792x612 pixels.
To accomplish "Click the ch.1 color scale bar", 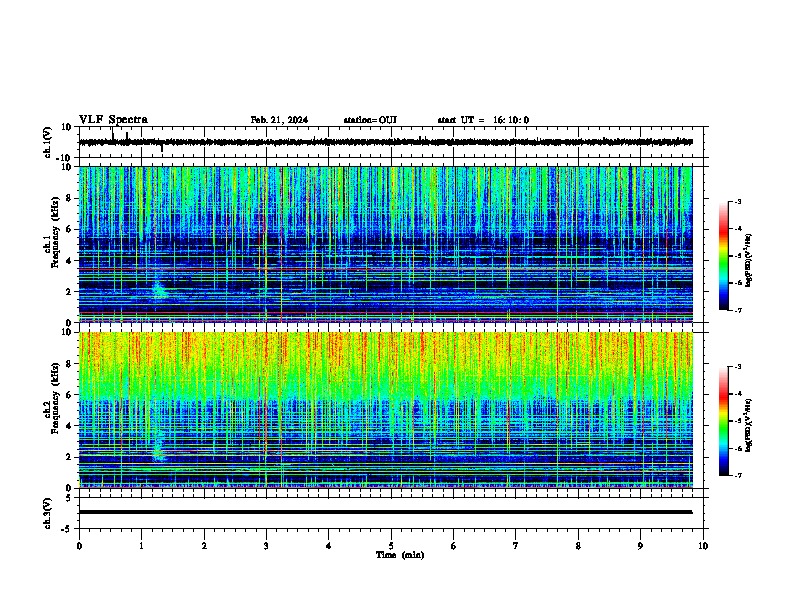I will [x=723, y=256].
